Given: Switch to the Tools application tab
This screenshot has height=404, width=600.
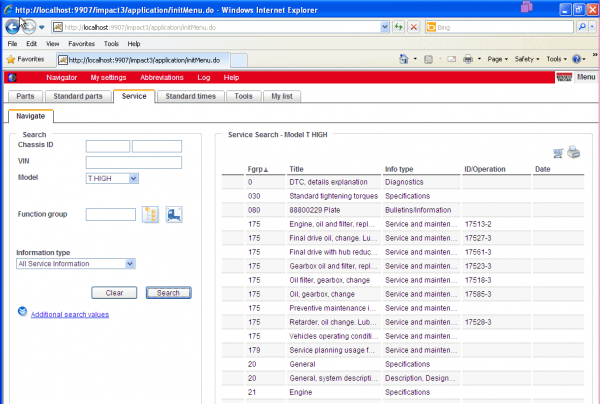Looking at the screenshot, I should coord(243,96).
